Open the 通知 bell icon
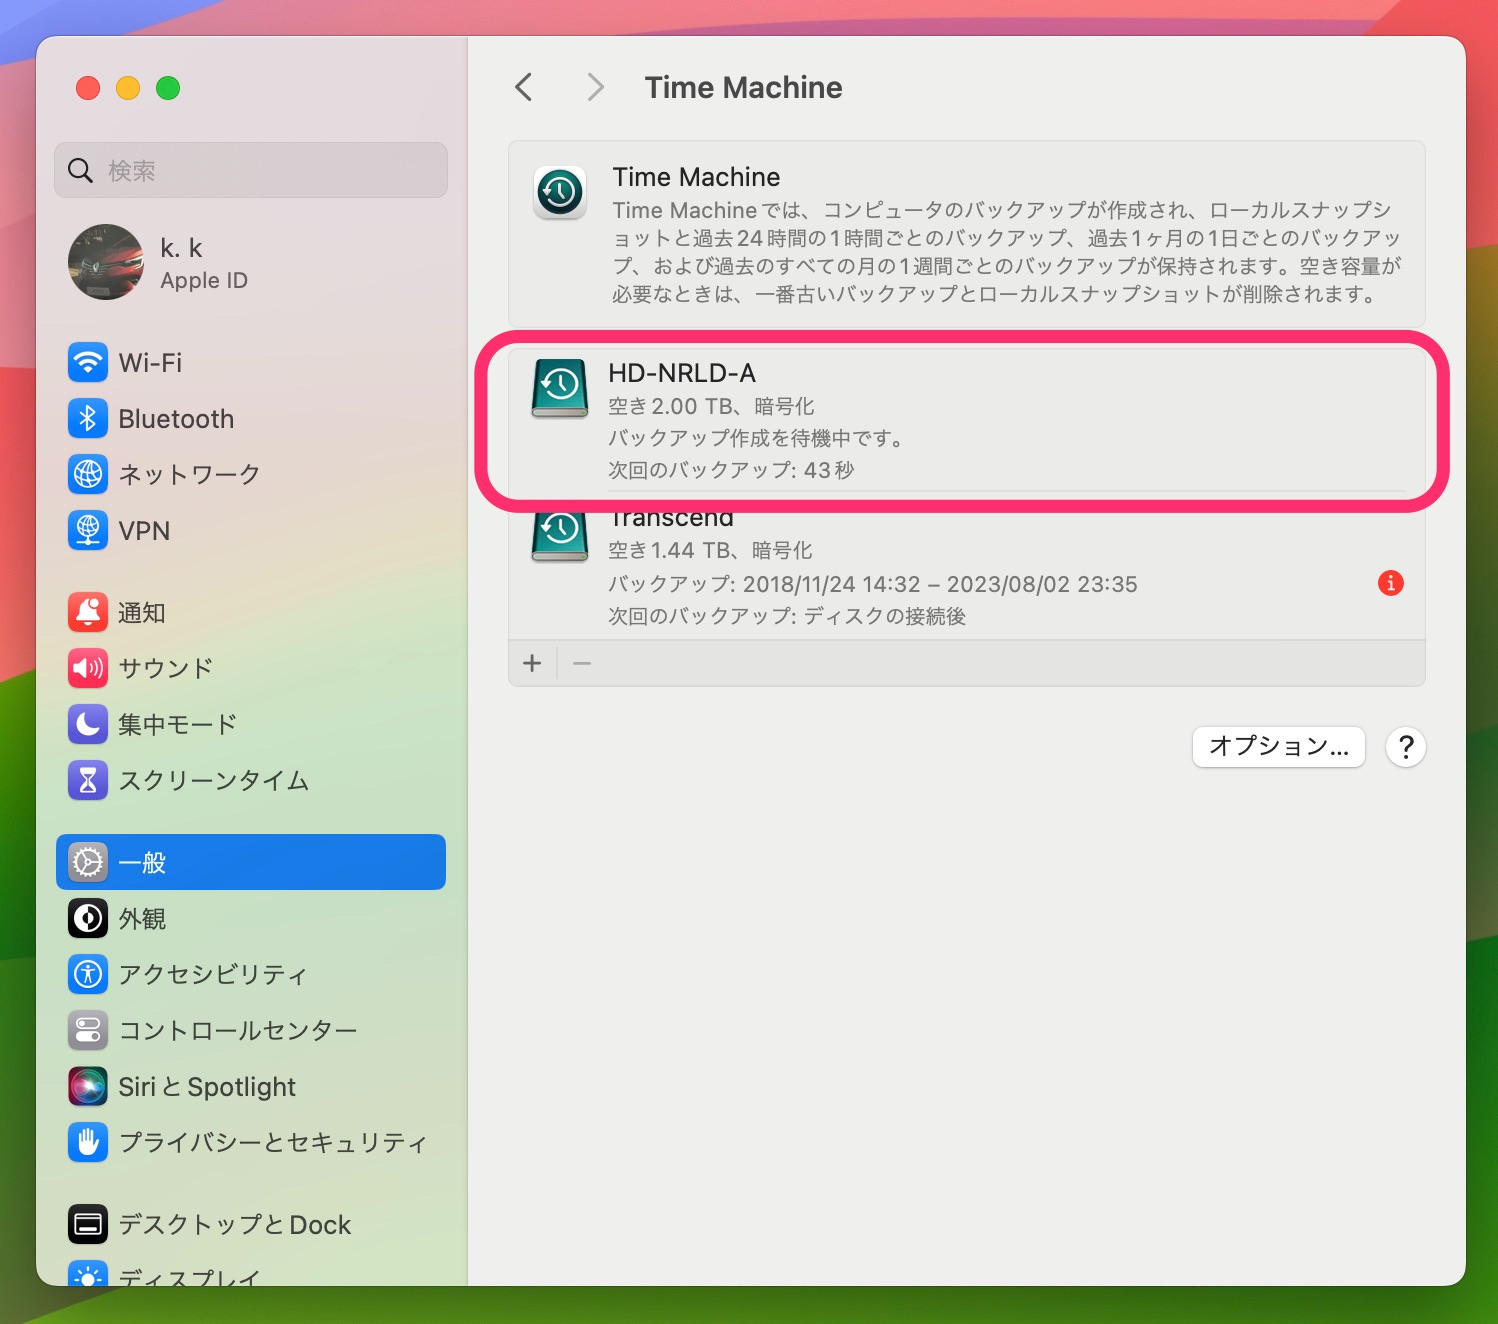Viewport: 1498px width, 1324px height. (88, 612)
